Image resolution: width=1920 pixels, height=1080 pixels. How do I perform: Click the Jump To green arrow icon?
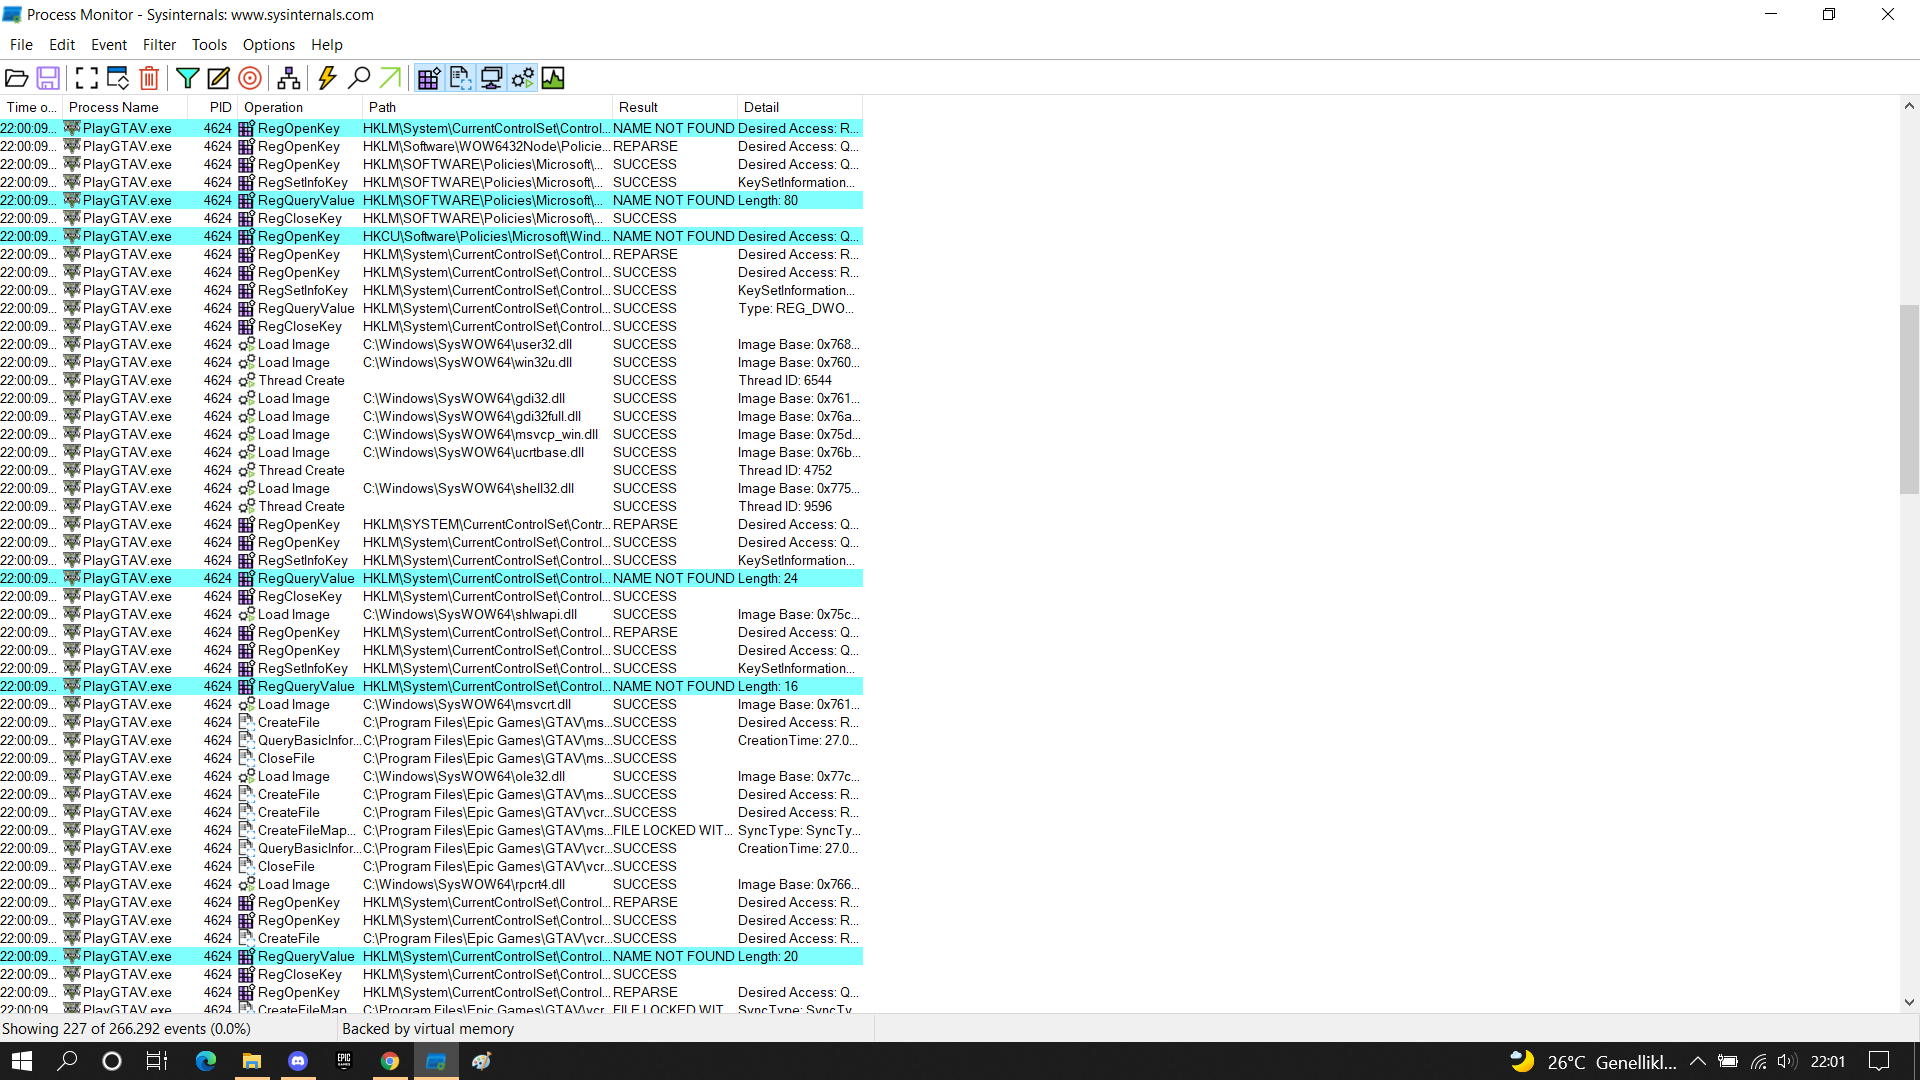(390, 78)
